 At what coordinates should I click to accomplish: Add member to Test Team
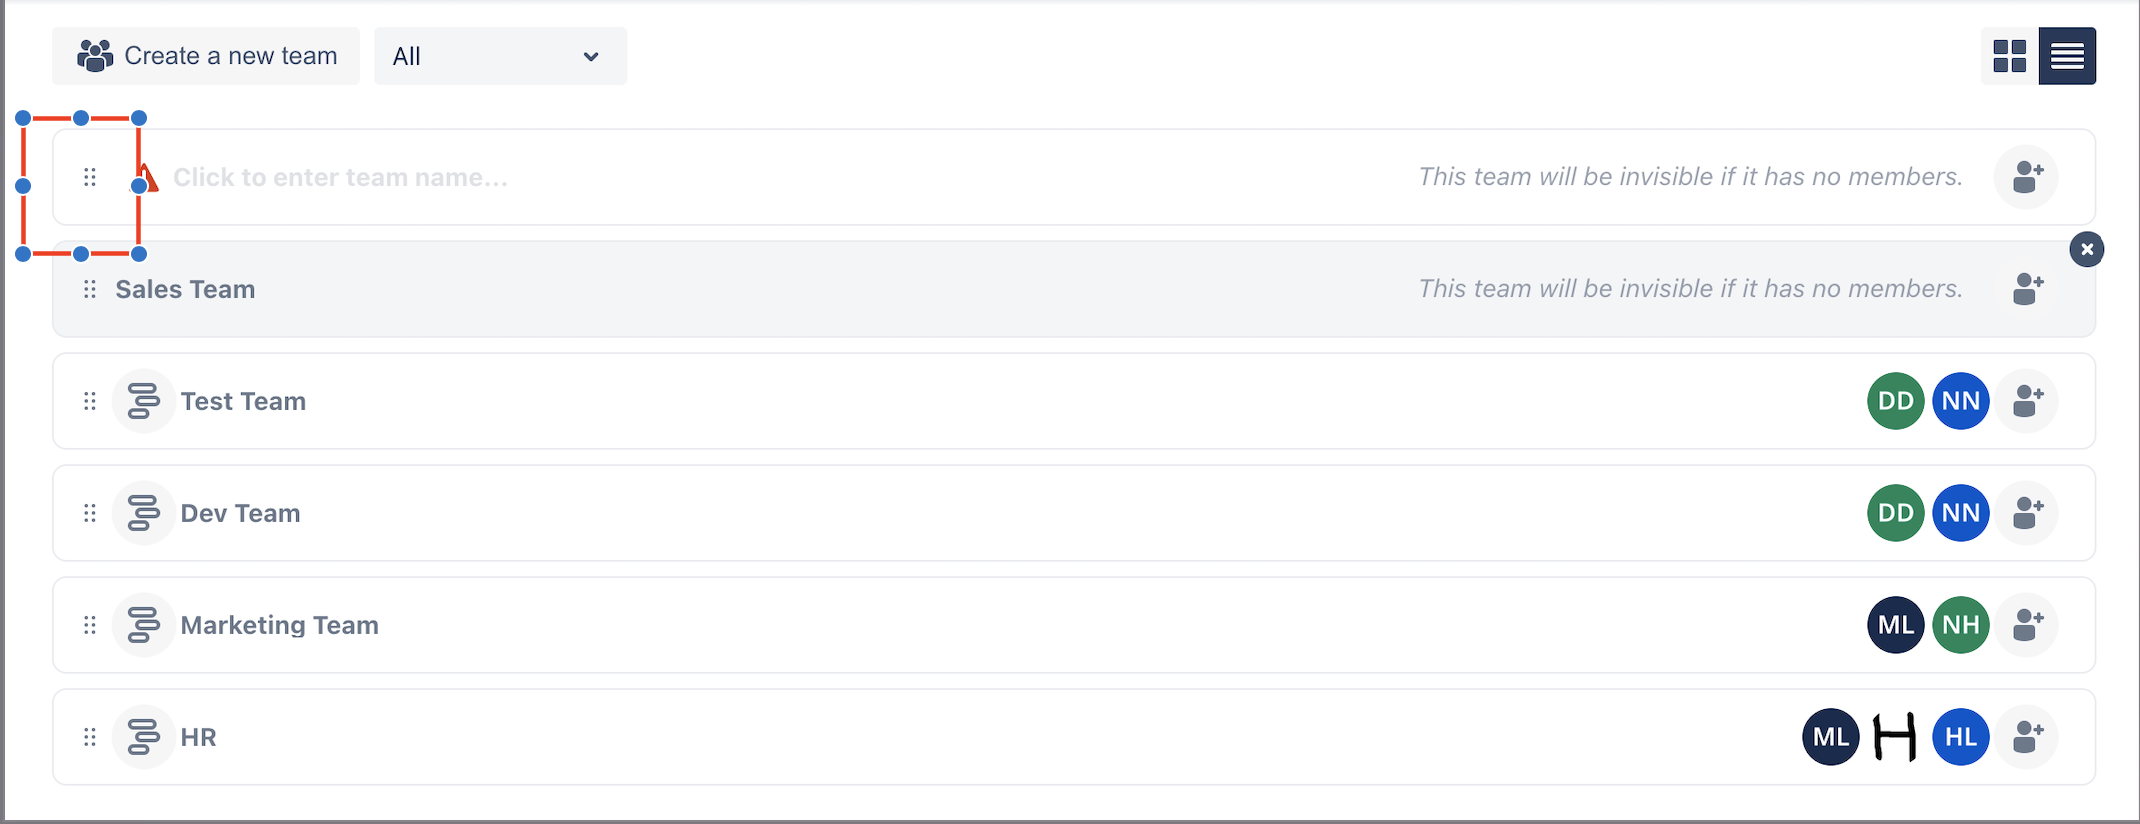(x=2027, y=401)
